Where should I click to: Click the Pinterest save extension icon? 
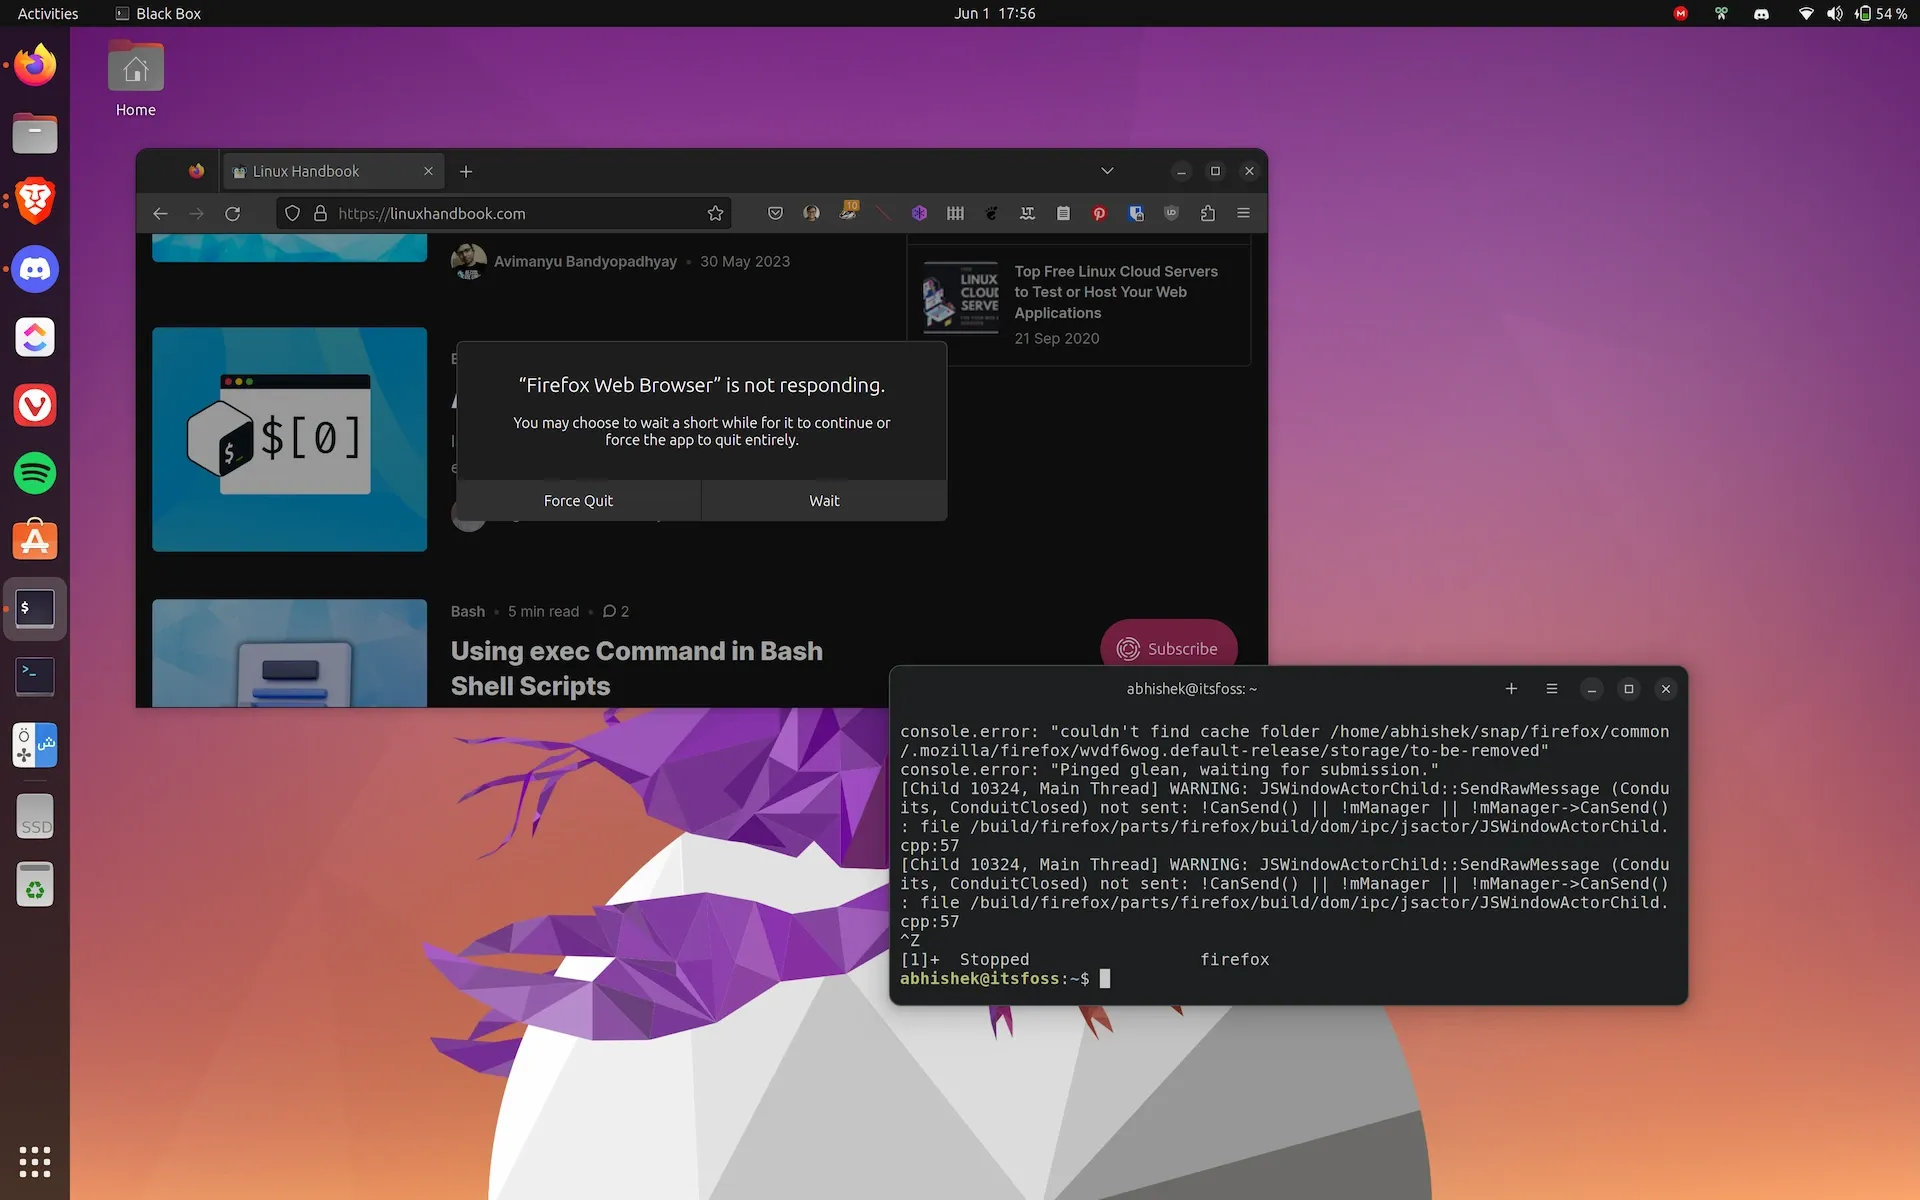(x=1099, y=213)
